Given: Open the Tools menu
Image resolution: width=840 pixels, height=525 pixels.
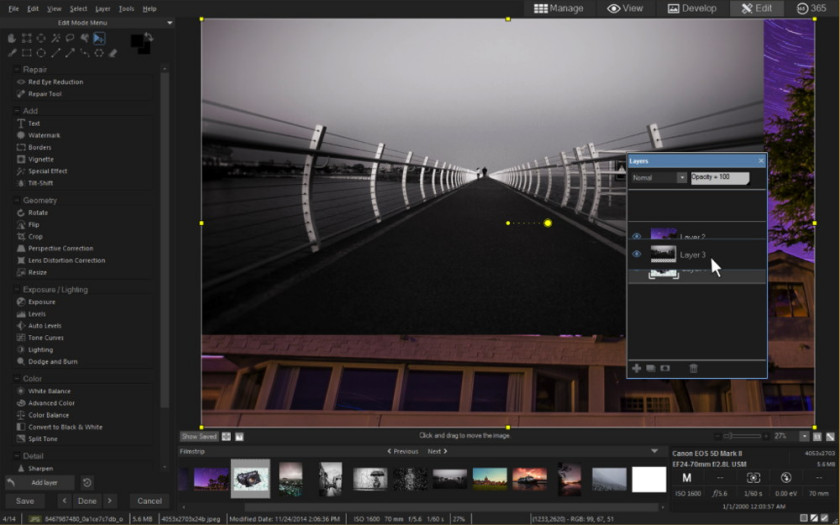Looking at the screenshot, I should [x=126, y=9].
